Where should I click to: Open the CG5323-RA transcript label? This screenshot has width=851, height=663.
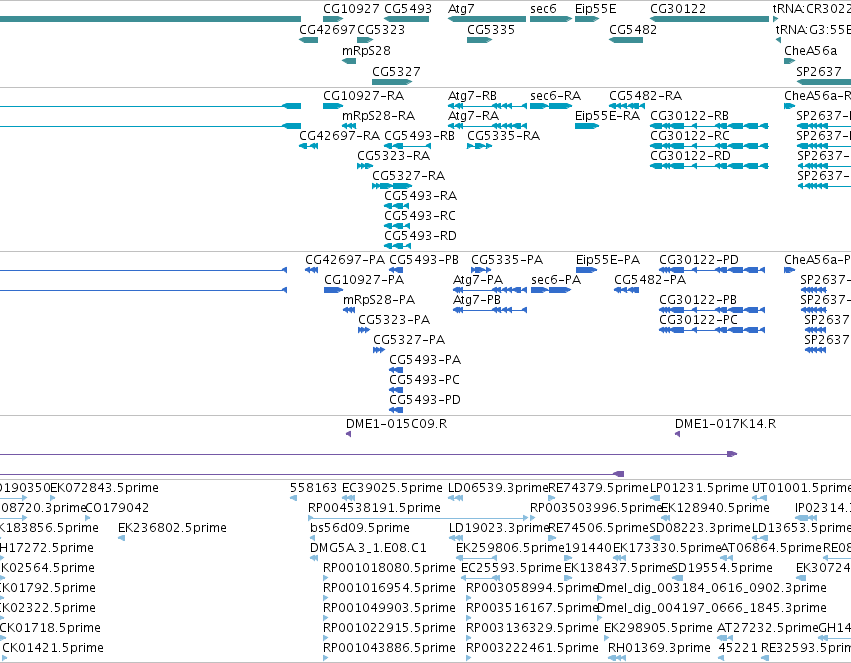coord(393,156)
